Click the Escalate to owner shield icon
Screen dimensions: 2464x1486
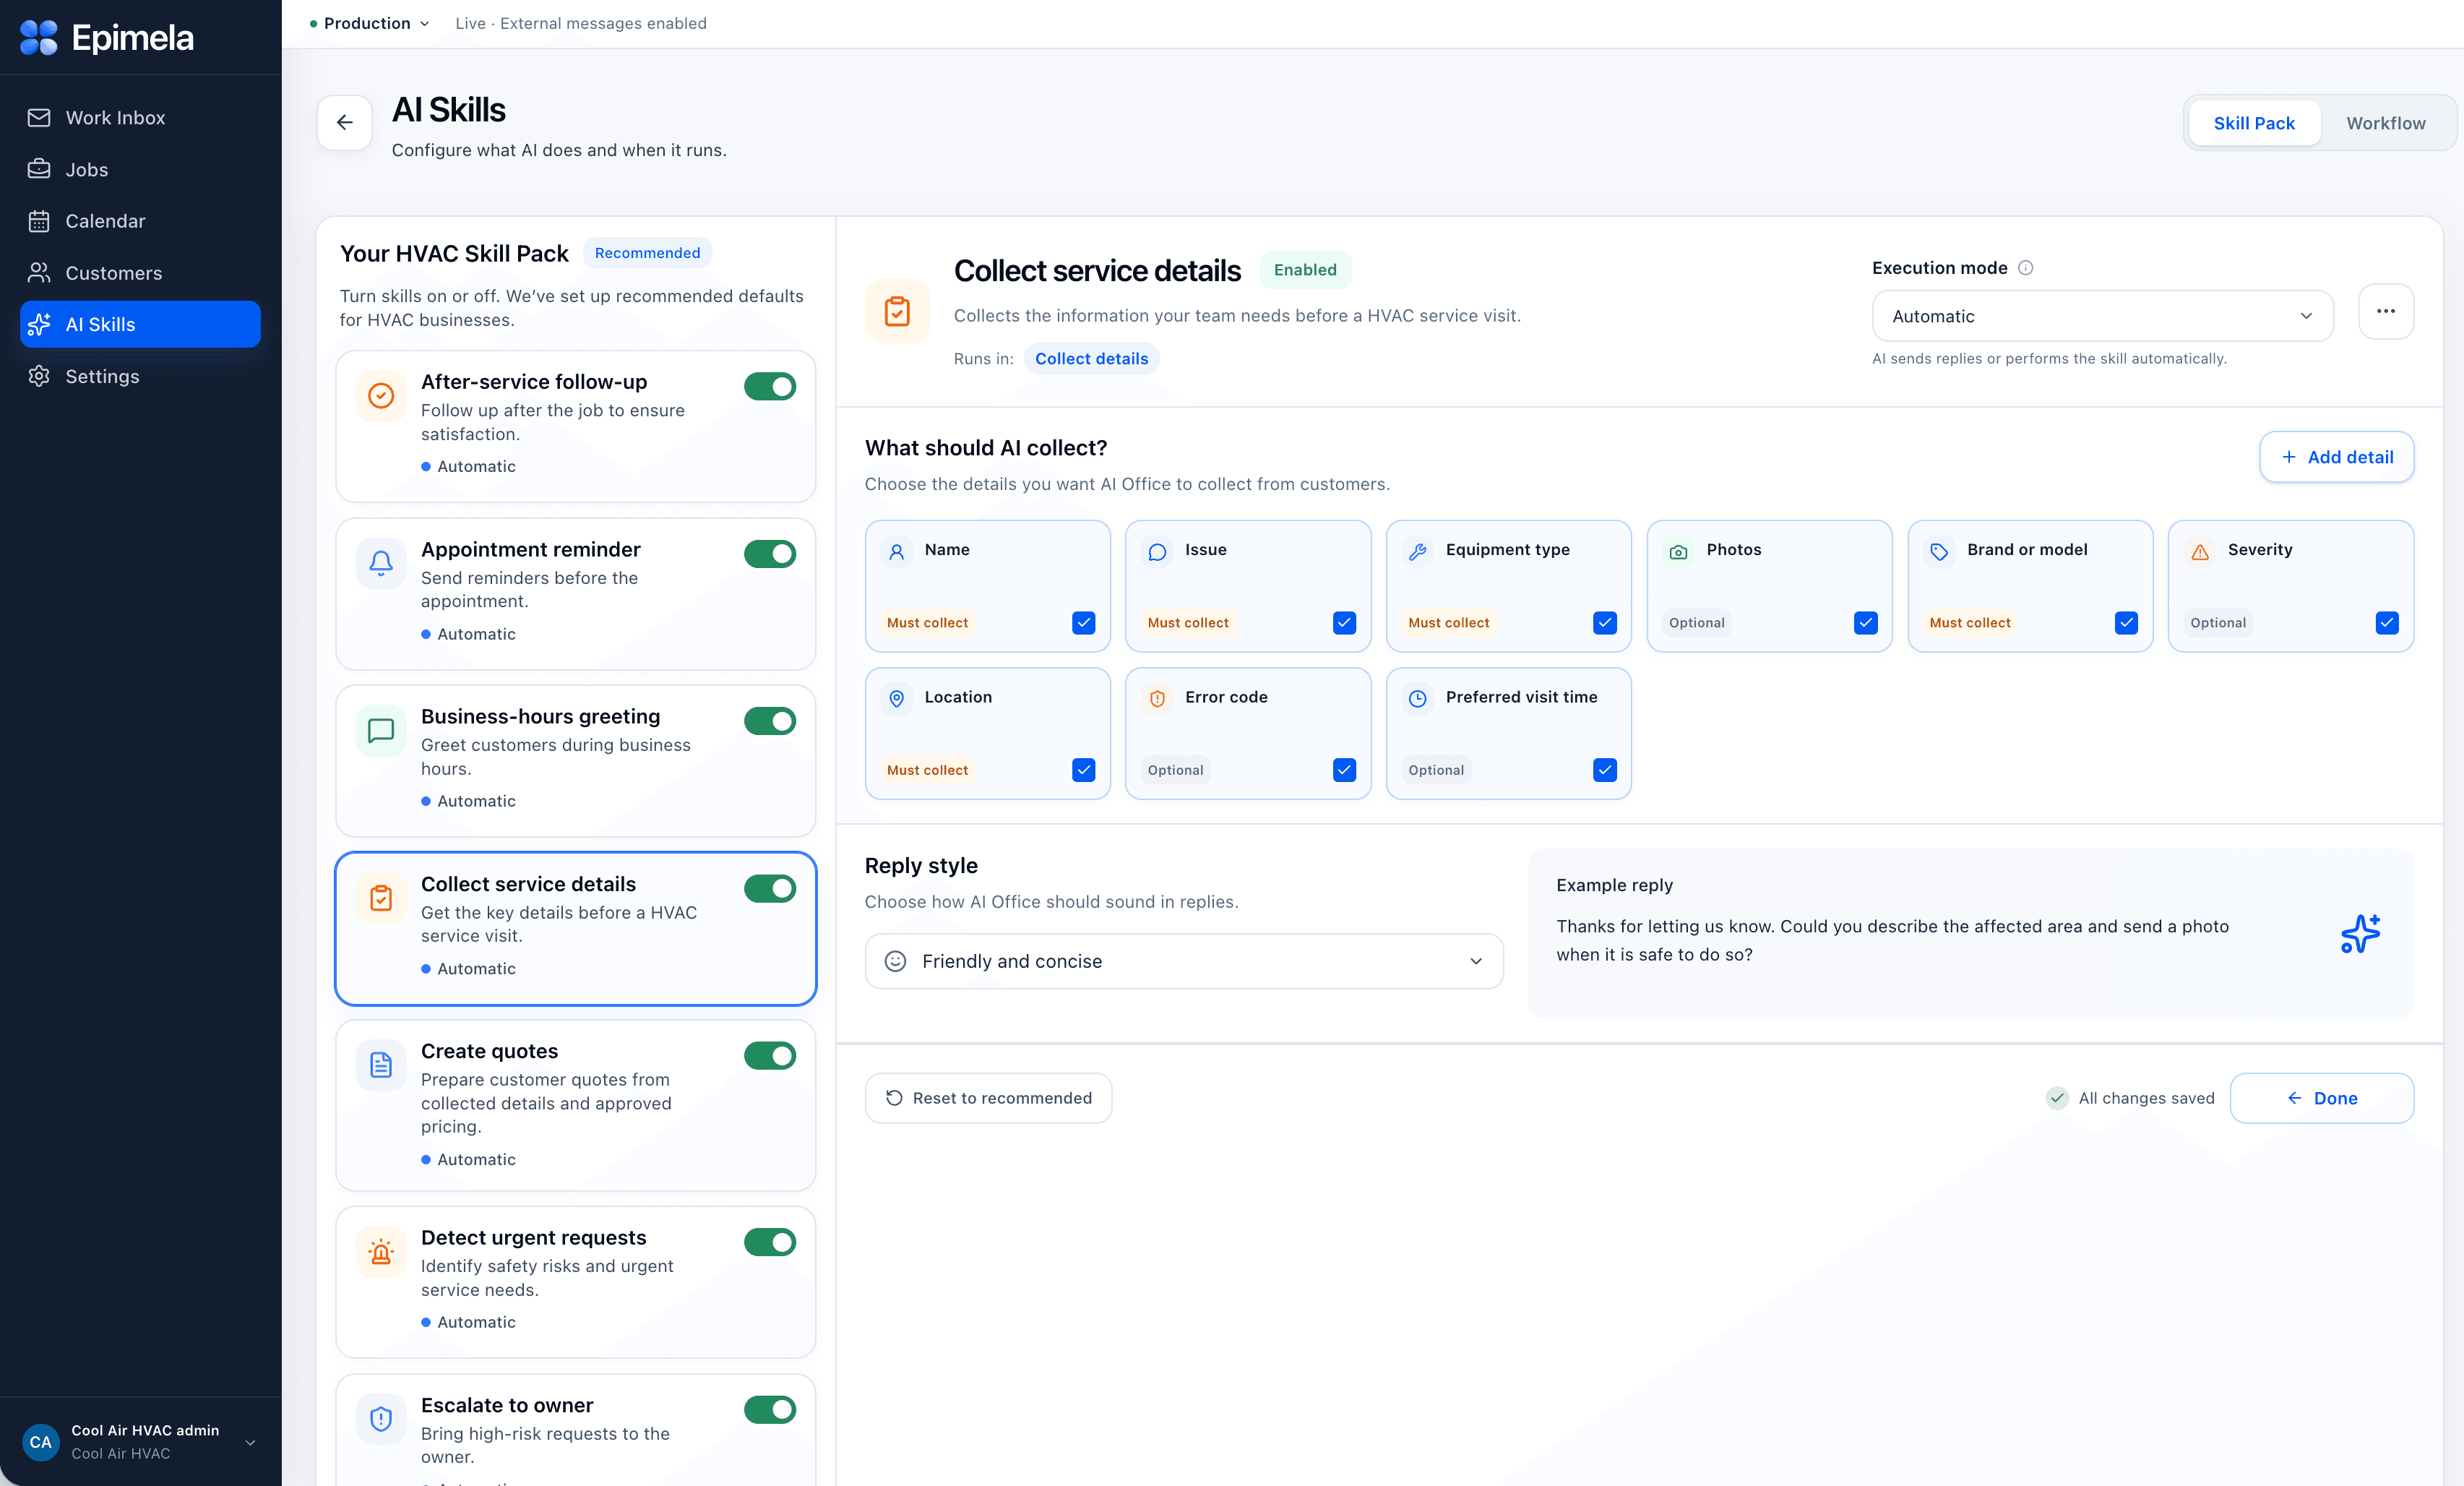381,1419
